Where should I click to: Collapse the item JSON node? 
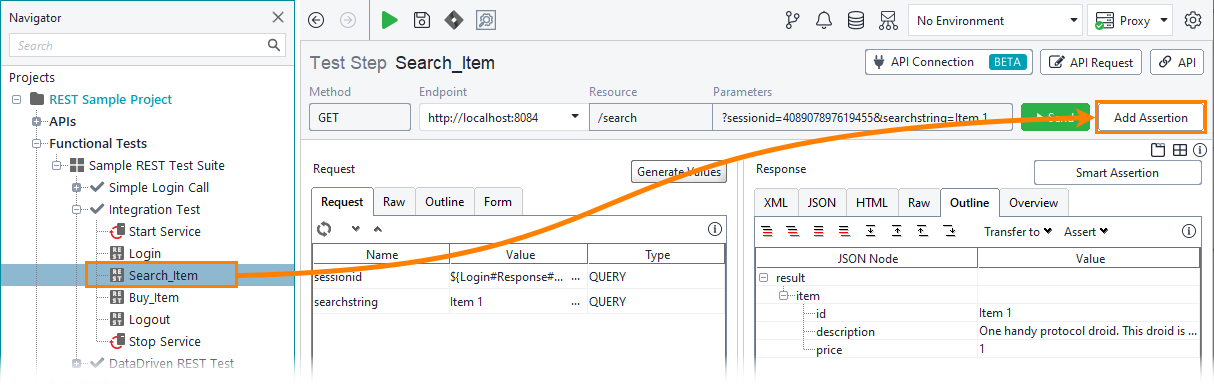click(x=784, y=296)
